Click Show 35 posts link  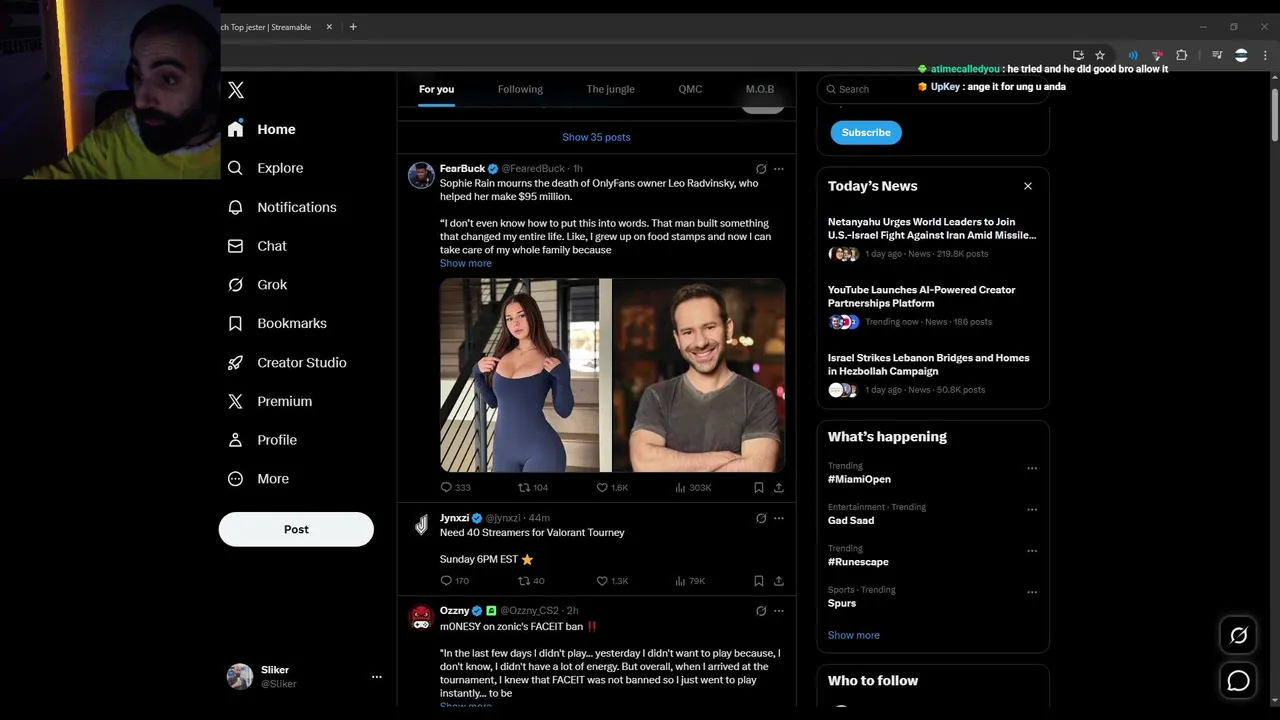596,137
